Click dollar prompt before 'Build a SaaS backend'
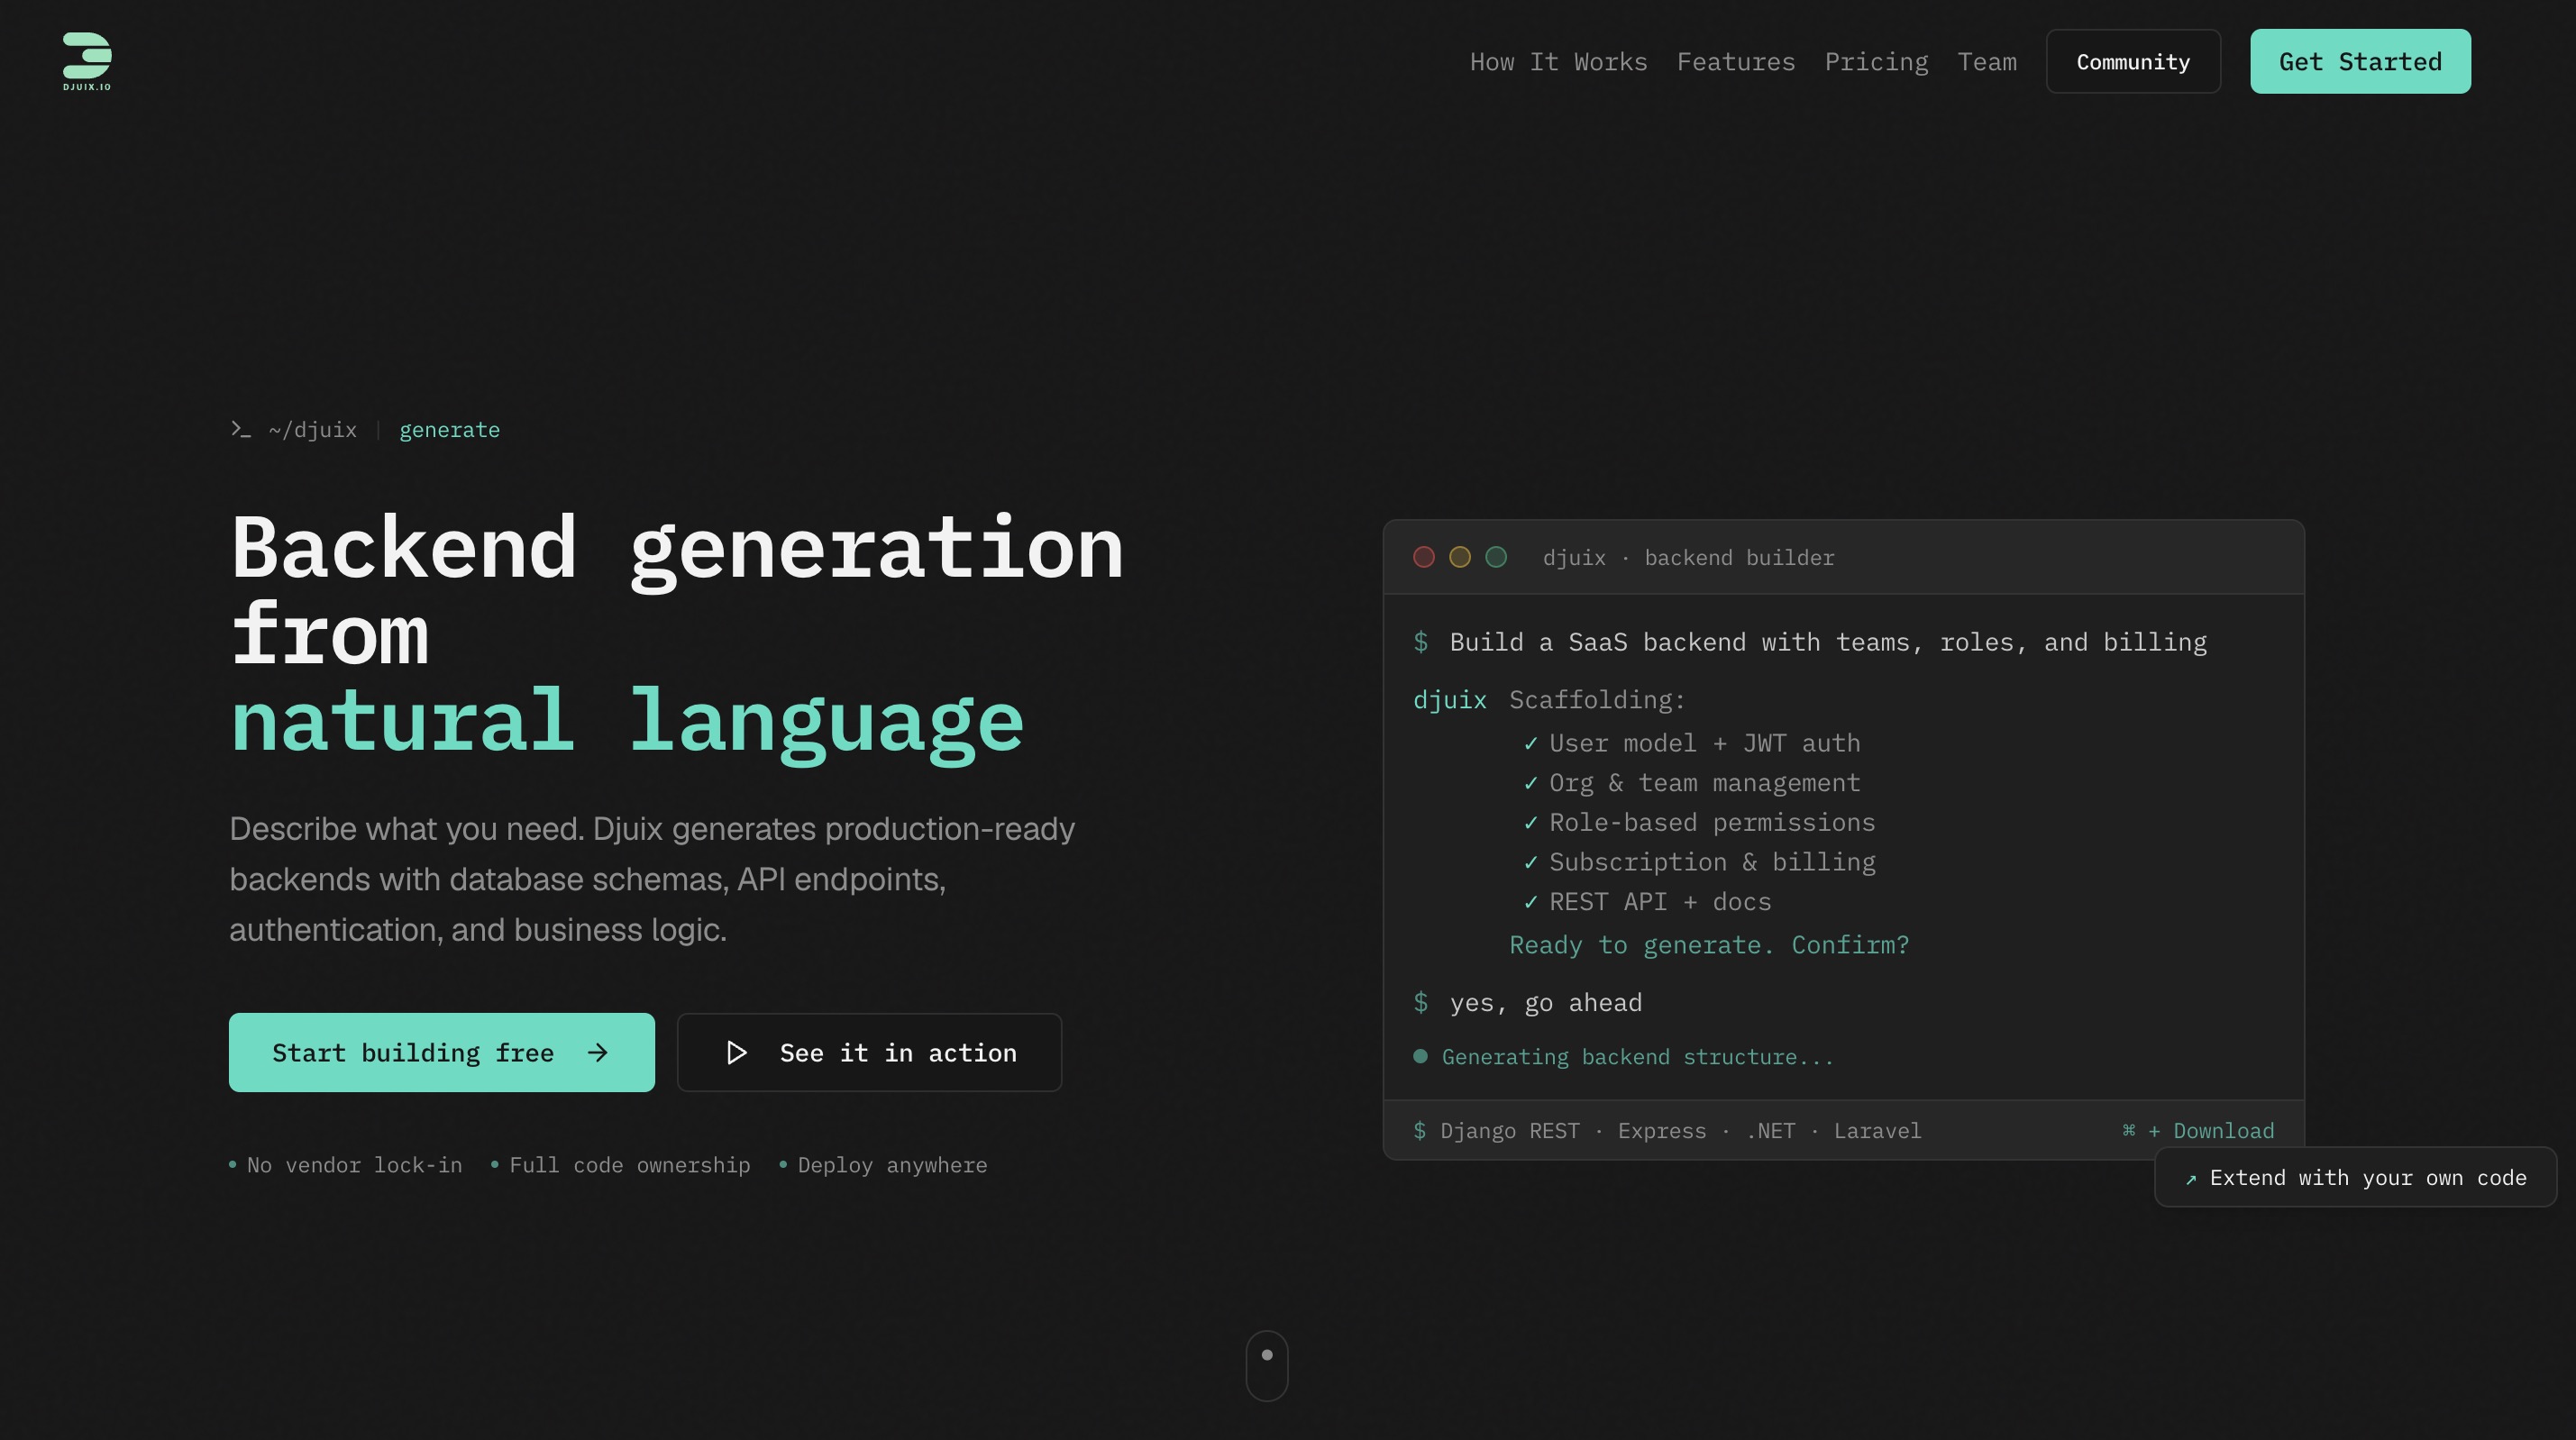 tap(1420, 642)
